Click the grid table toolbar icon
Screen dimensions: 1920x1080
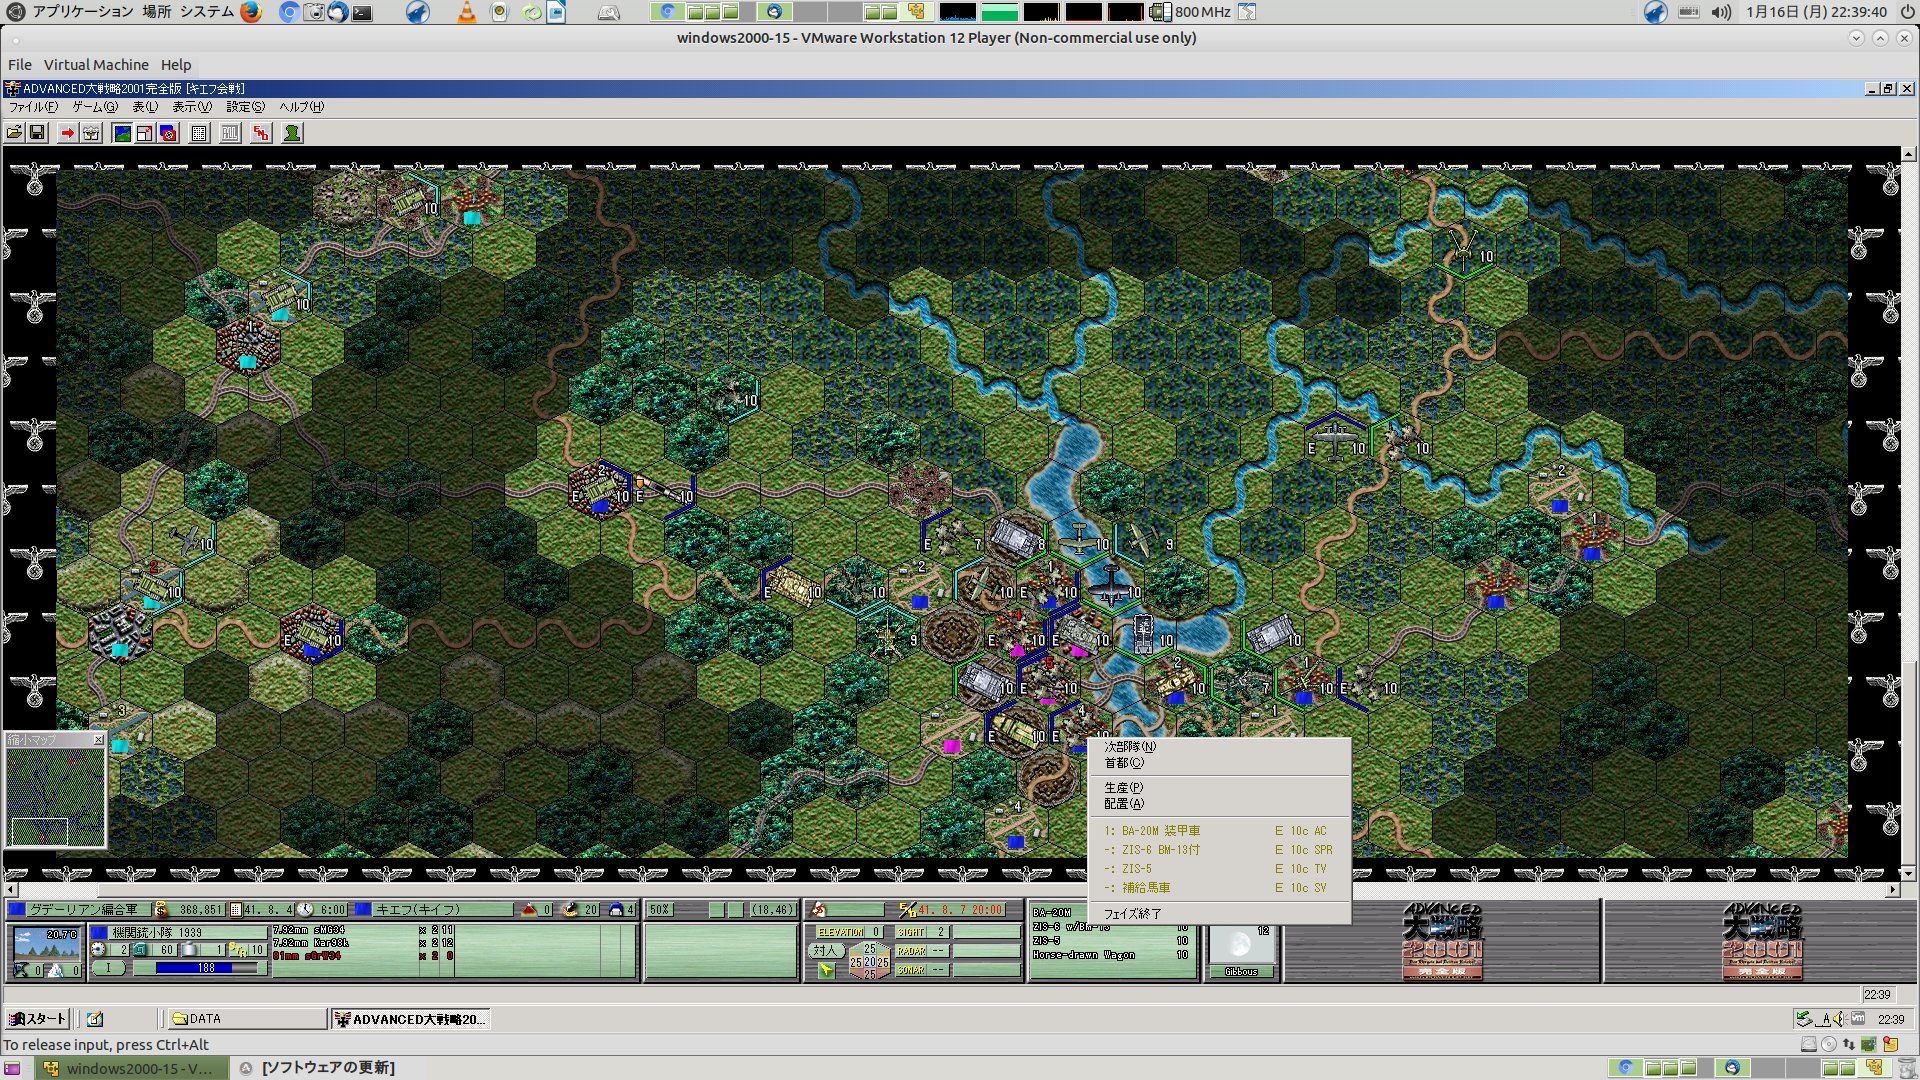pyautogui.click(x=199, y=133)
